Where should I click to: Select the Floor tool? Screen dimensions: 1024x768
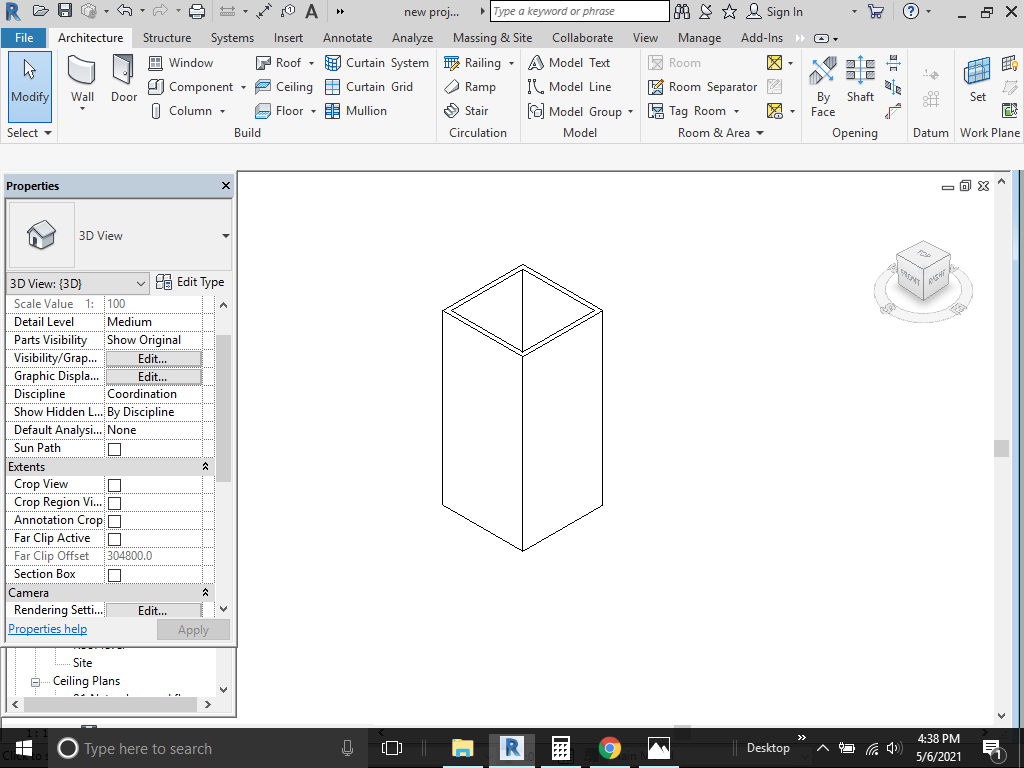point(279,111)
